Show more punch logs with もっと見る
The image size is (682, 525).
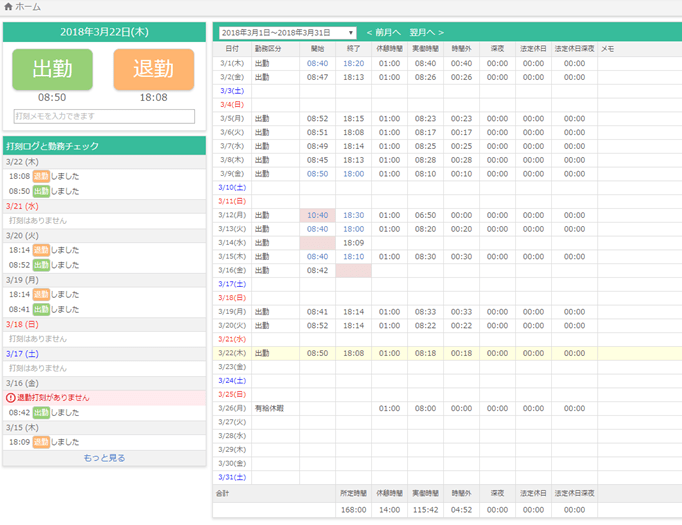pos(104,458)
